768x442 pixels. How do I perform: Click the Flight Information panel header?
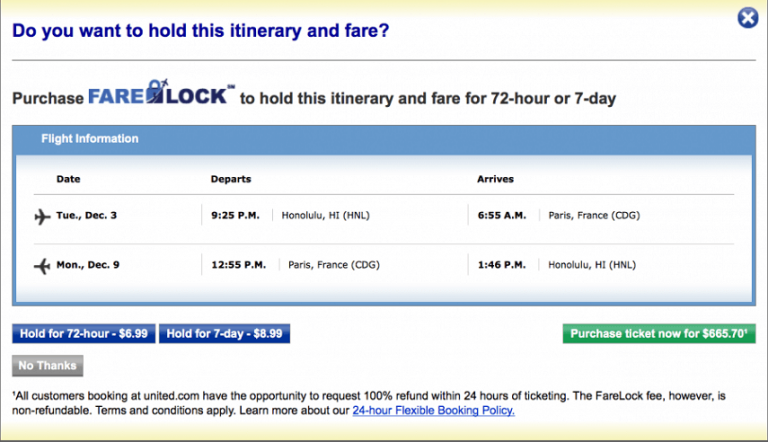coord(90,139)
